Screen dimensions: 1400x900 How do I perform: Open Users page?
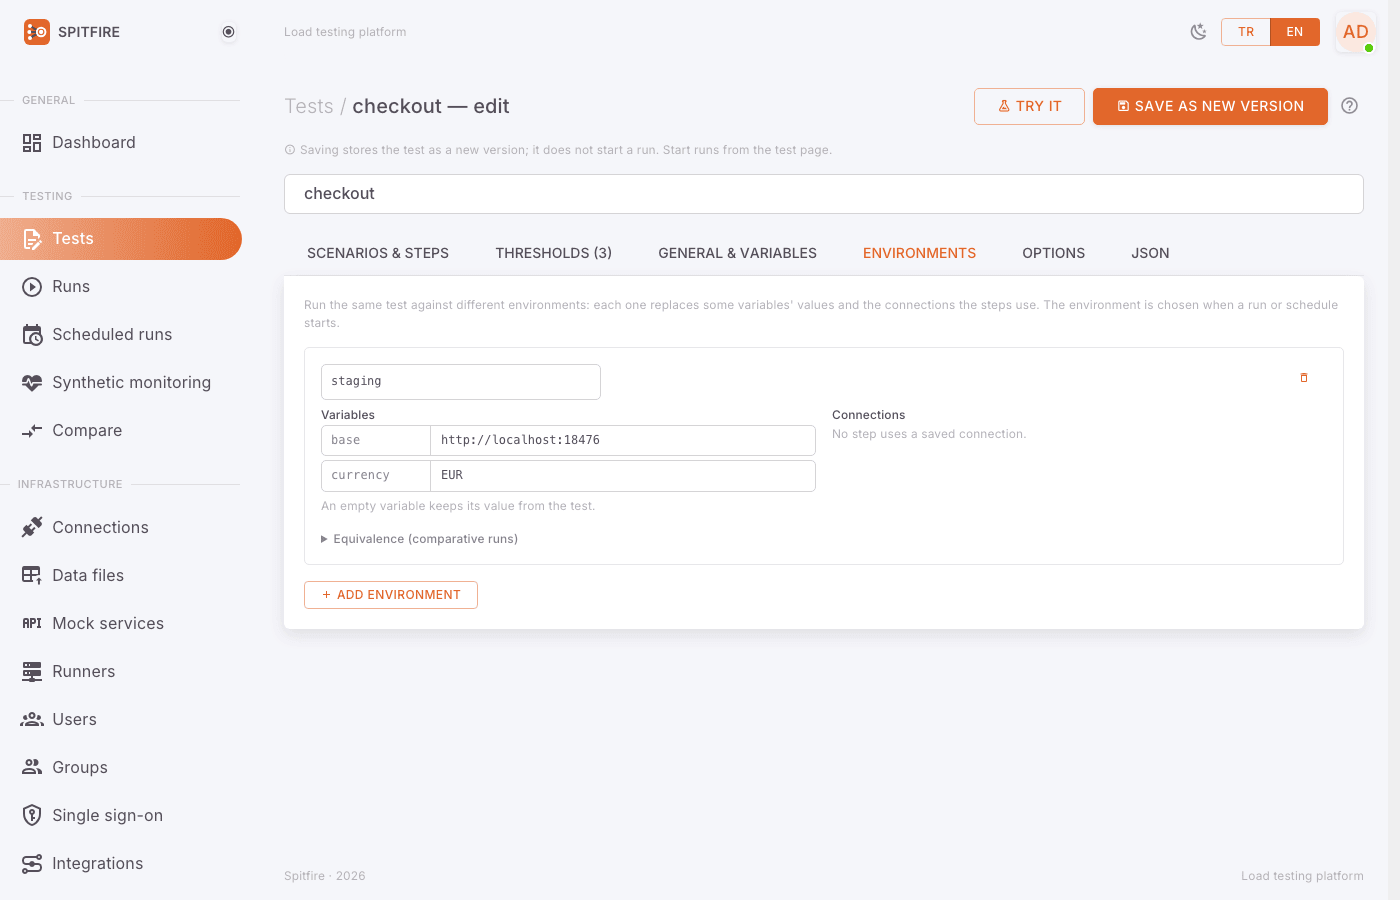pos(120,720)
